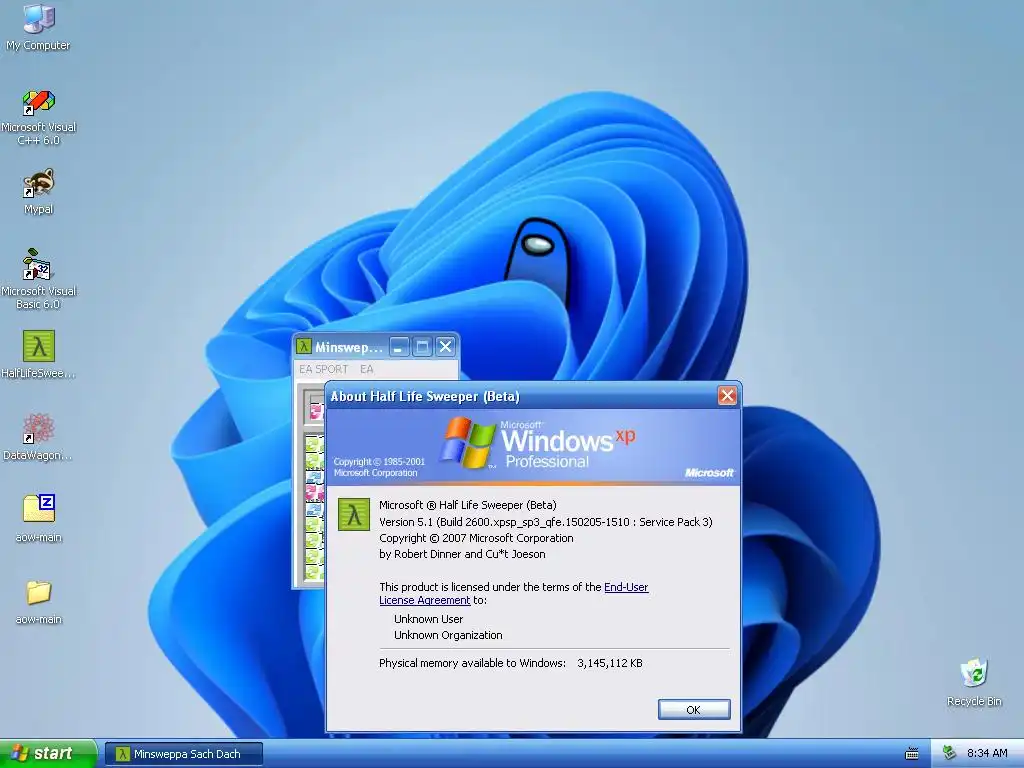Click the lambda icon in Minsweppa title bar
The height and width of the screenshot is (768, 1024).
tap(304, 346)
